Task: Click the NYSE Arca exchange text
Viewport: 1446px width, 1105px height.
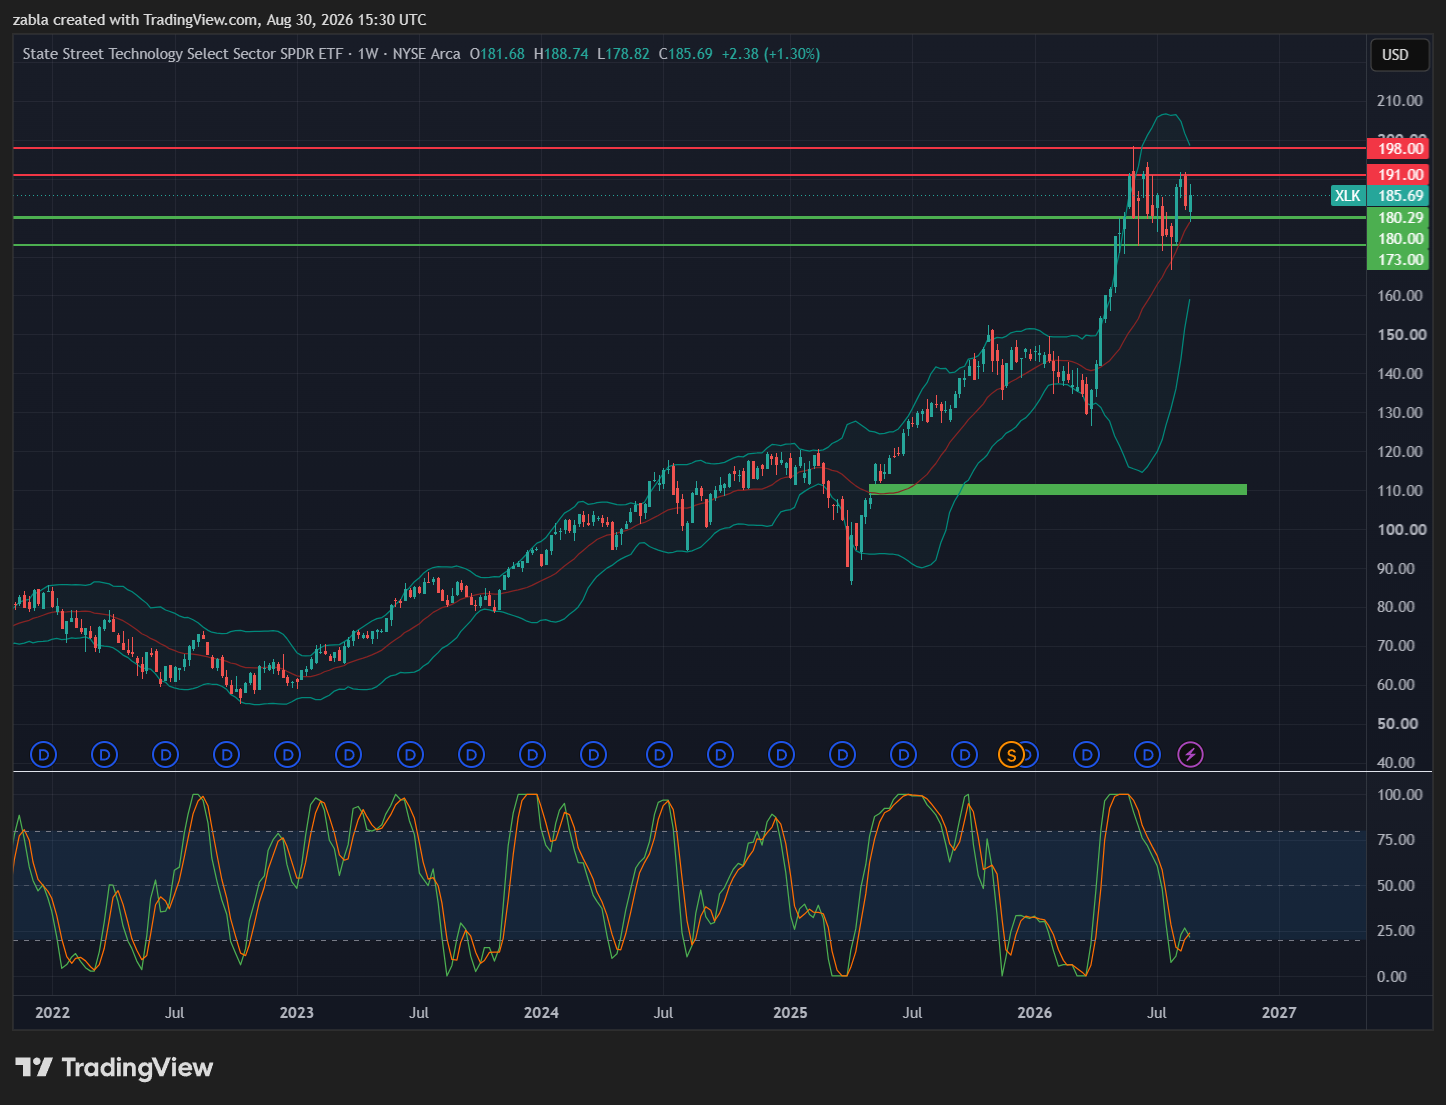Action: [x=427, y=54]
